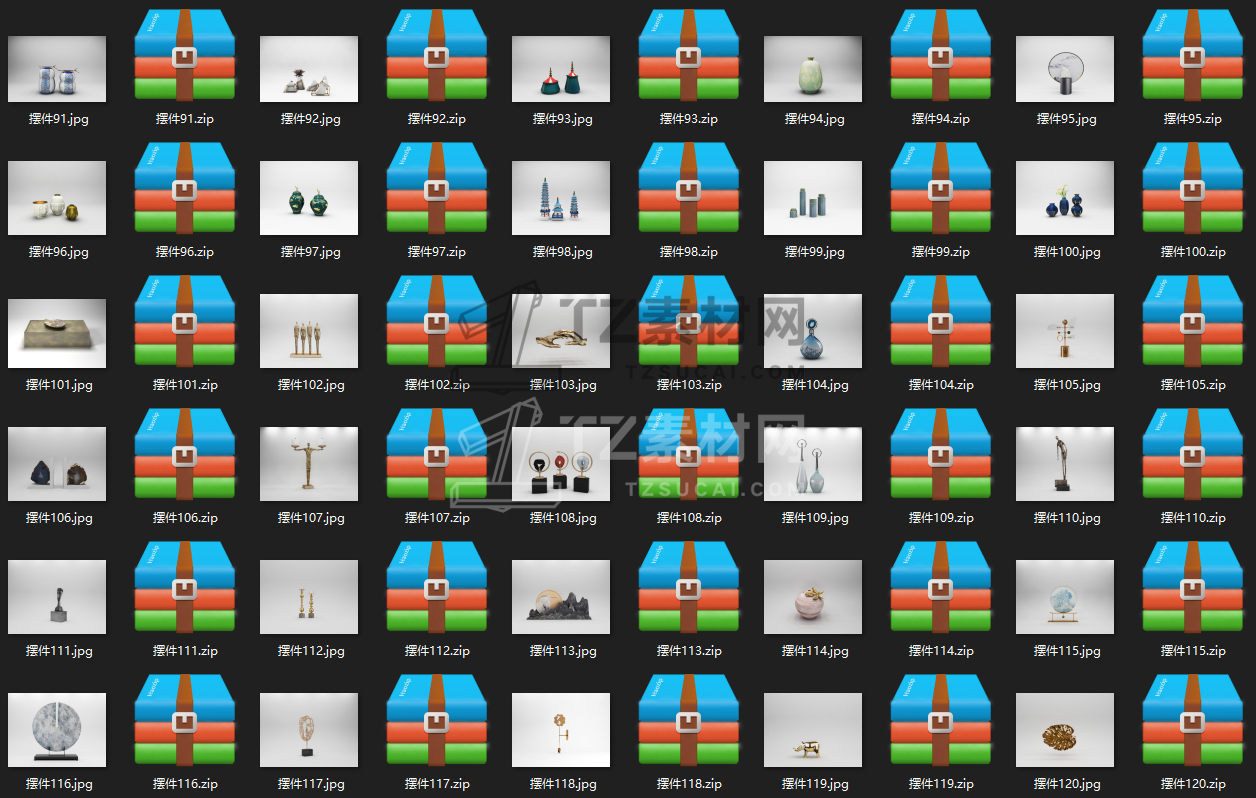Screen dimensions: 1256x798
Task: Open the 摆件107.jpg candelabra thumbnail
Action: 309,464
